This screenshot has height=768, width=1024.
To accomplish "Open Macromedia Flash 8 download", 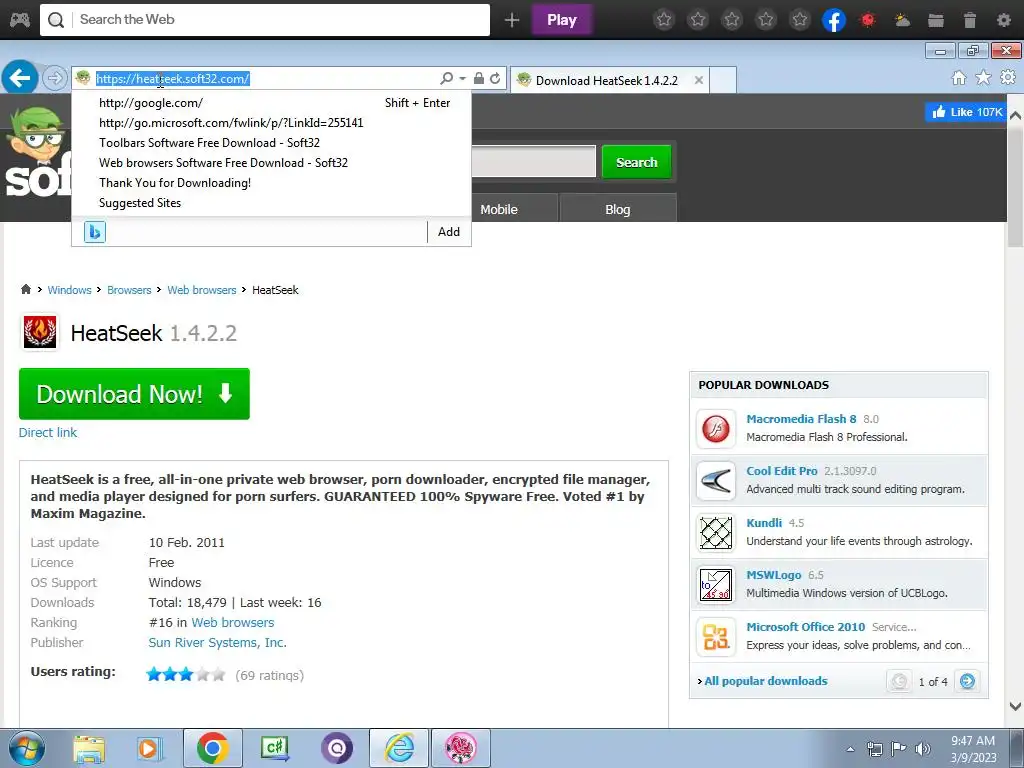I will [801, 419].
